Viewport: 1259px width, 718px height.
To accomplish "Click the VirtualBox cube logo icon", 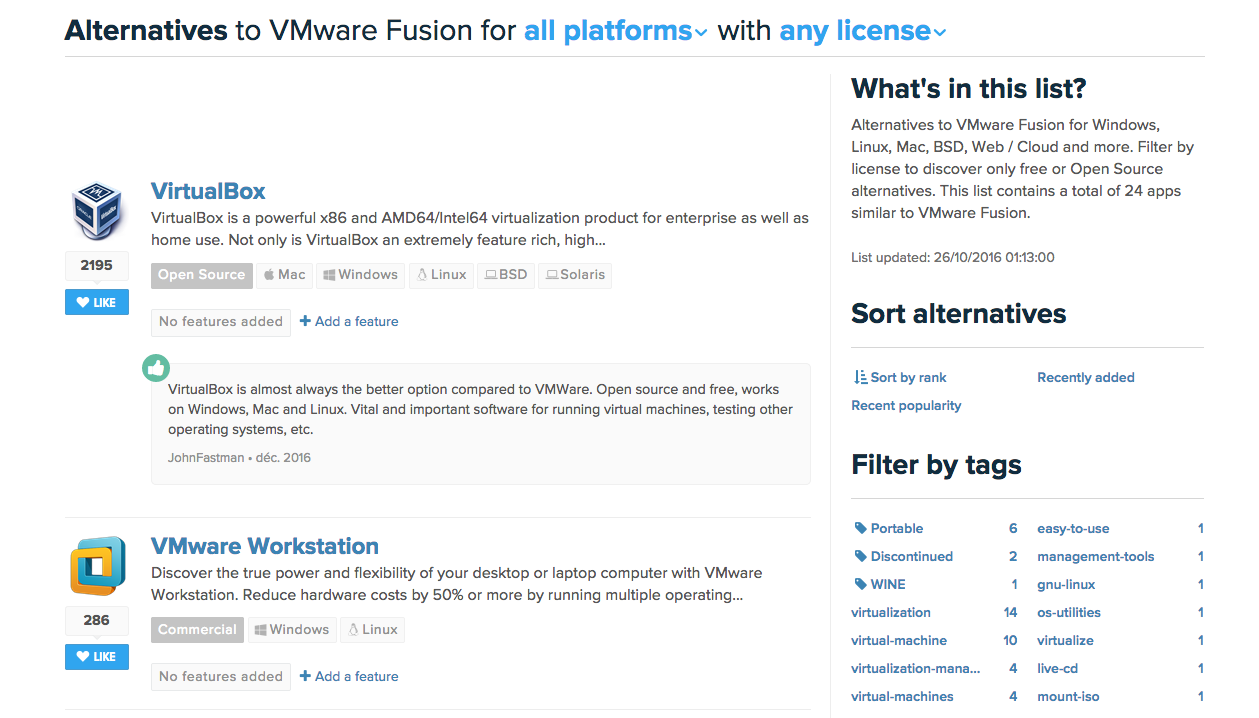I will pos(97,211).
